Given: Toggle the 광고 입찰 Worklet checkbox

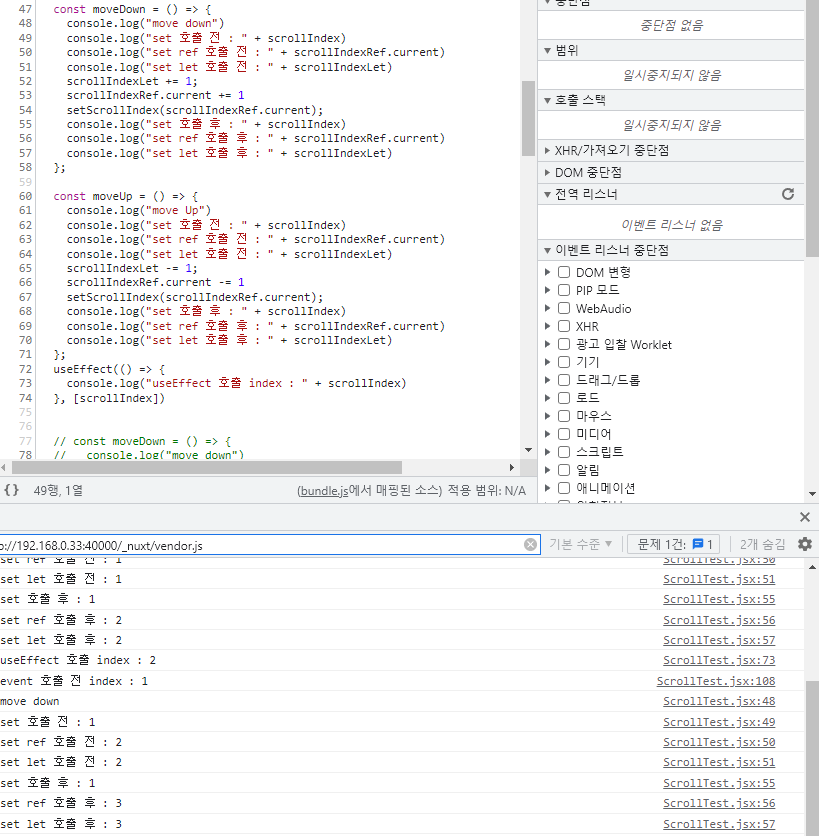Looking at the screenshot, I should pos(564,344).
